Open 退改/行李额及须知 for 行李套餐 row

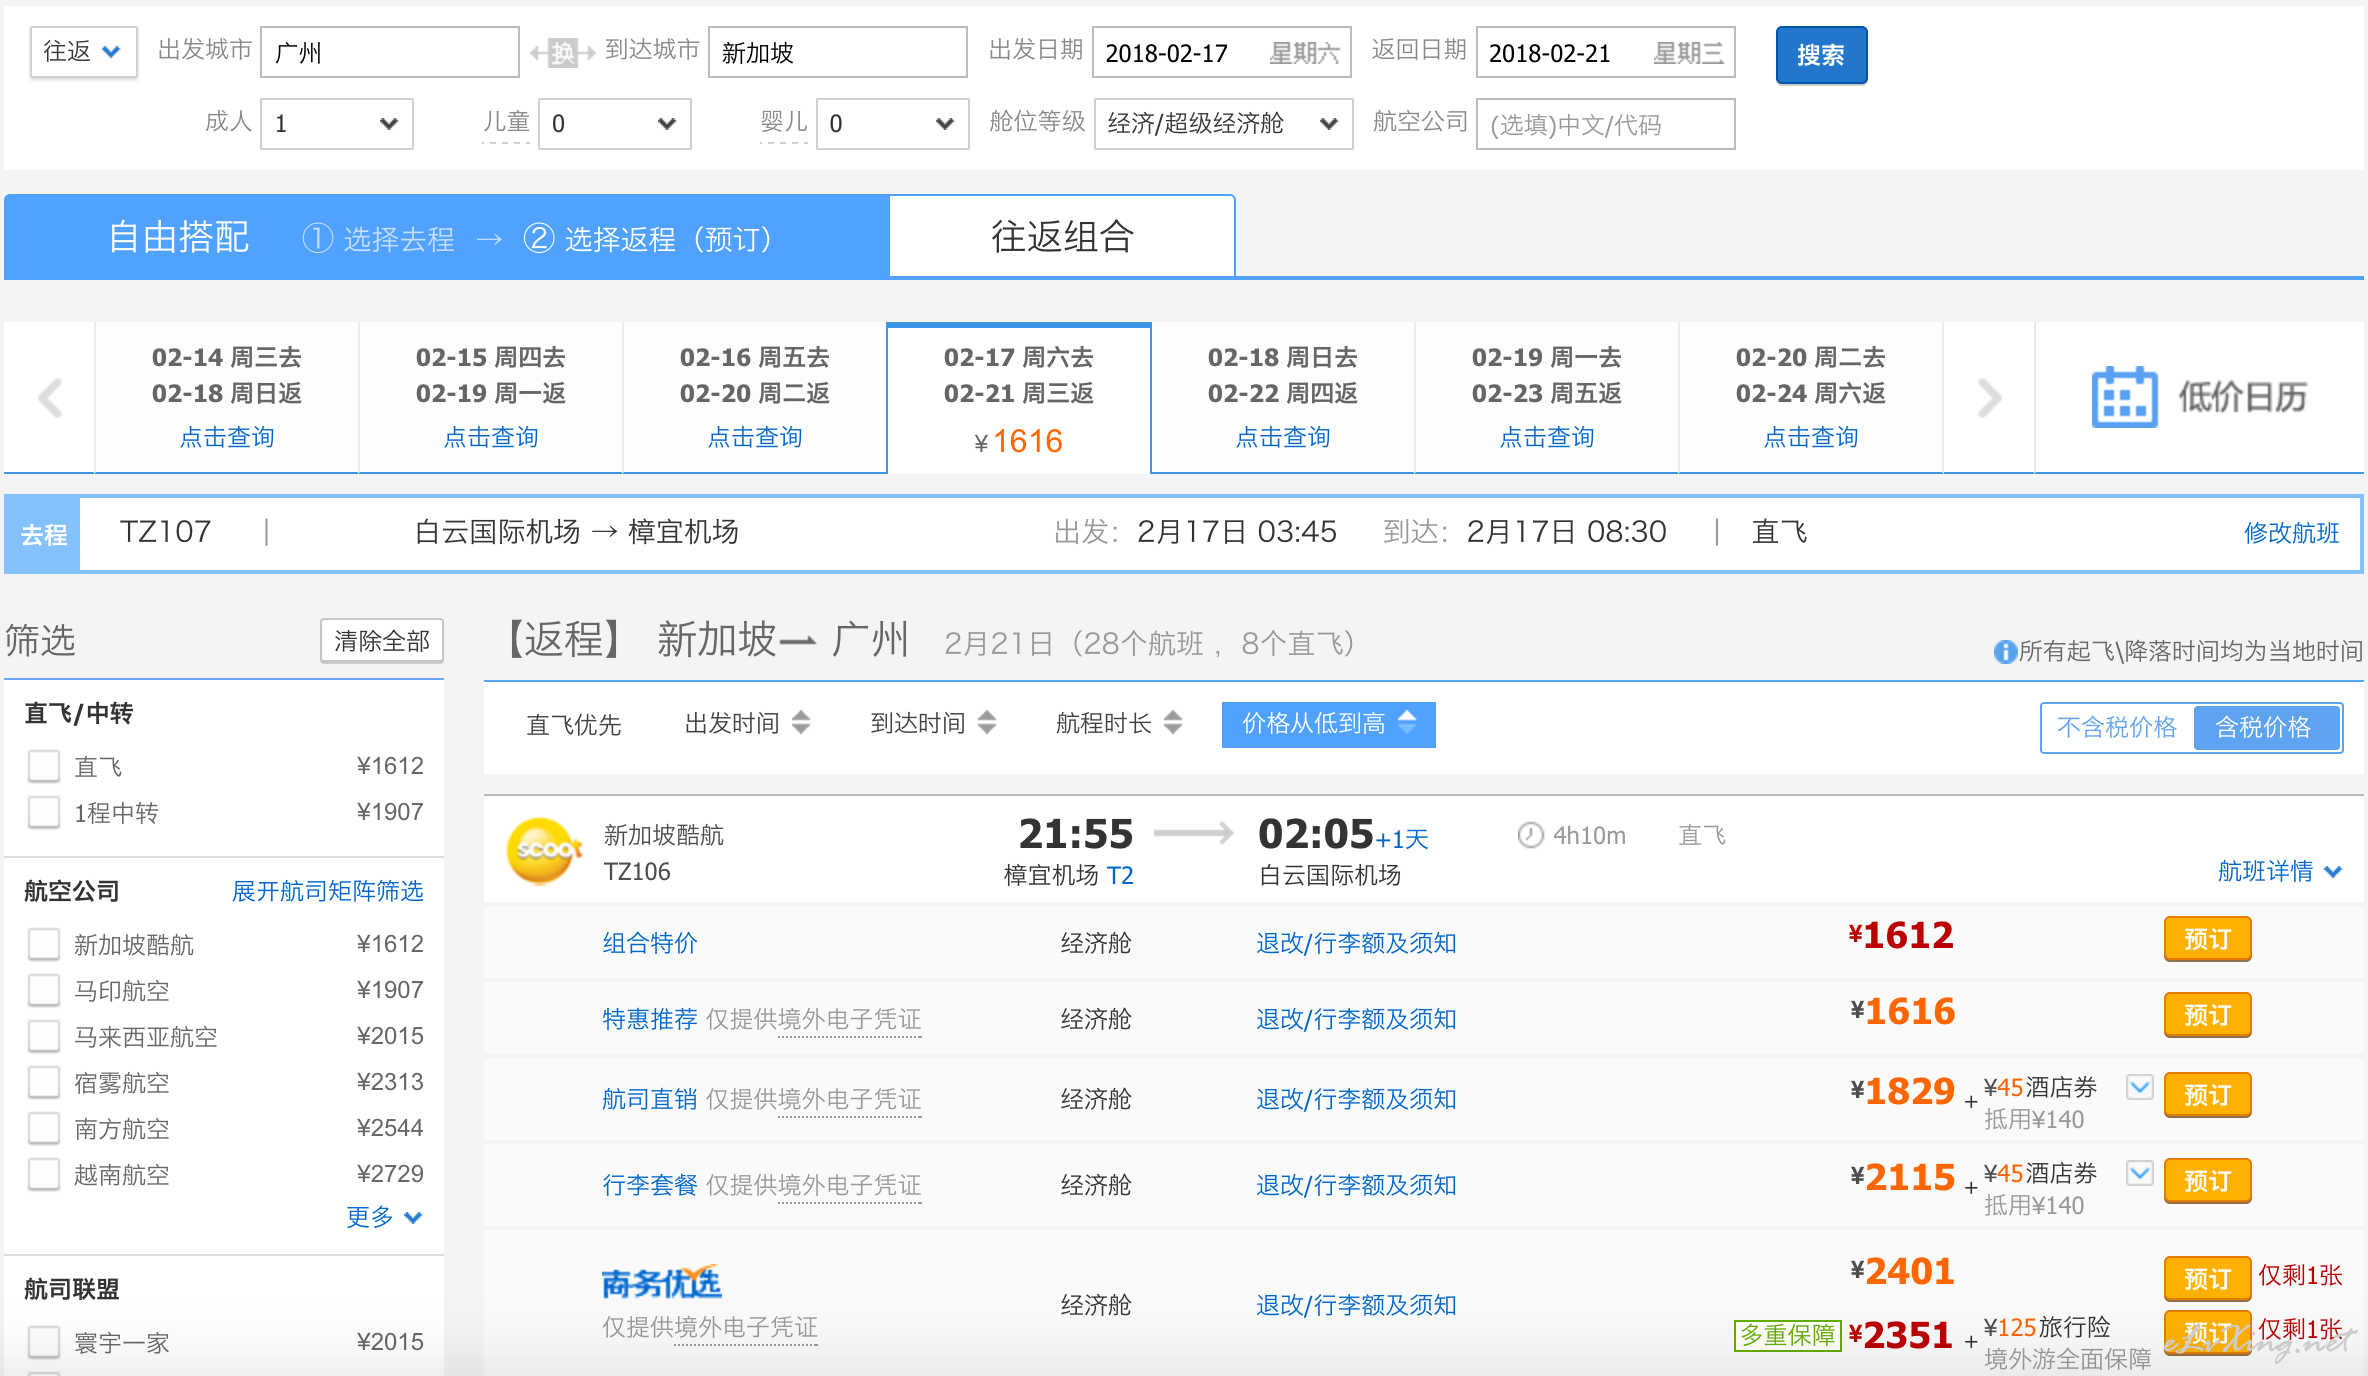point(1355,1185)
